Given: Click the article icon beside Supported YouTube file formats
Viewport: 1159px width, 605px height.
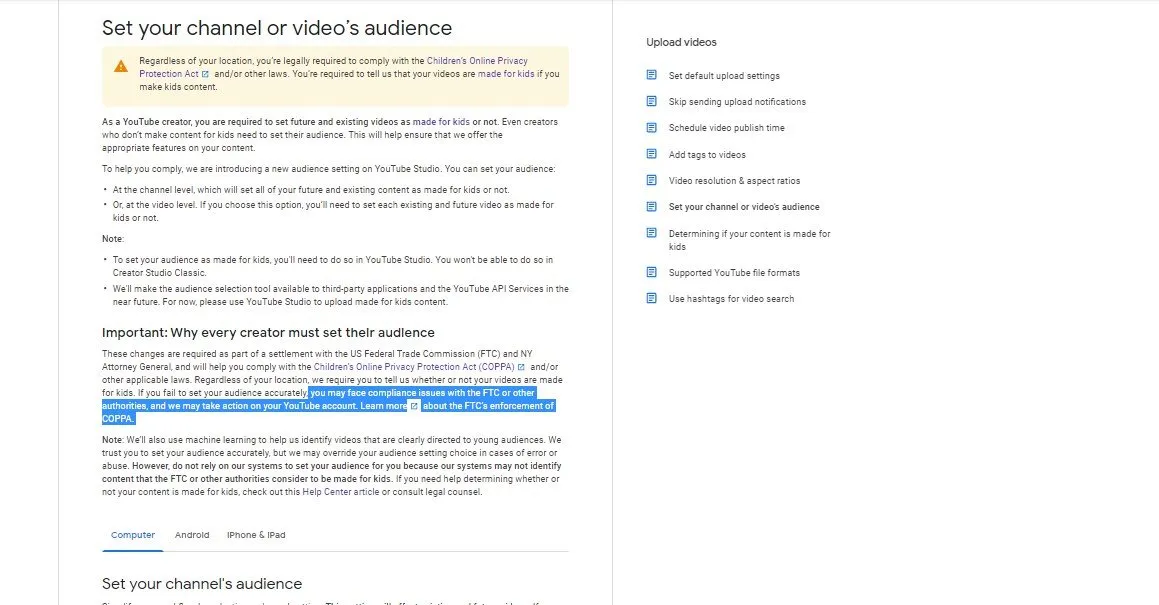Looking at the screenshot, I should click(x=651, y=272).
